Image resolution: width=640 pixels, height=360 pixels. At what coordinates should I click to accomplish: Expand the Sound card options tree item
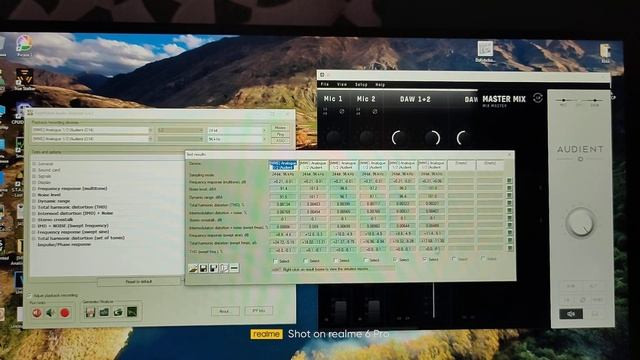(x=34, y=170)
